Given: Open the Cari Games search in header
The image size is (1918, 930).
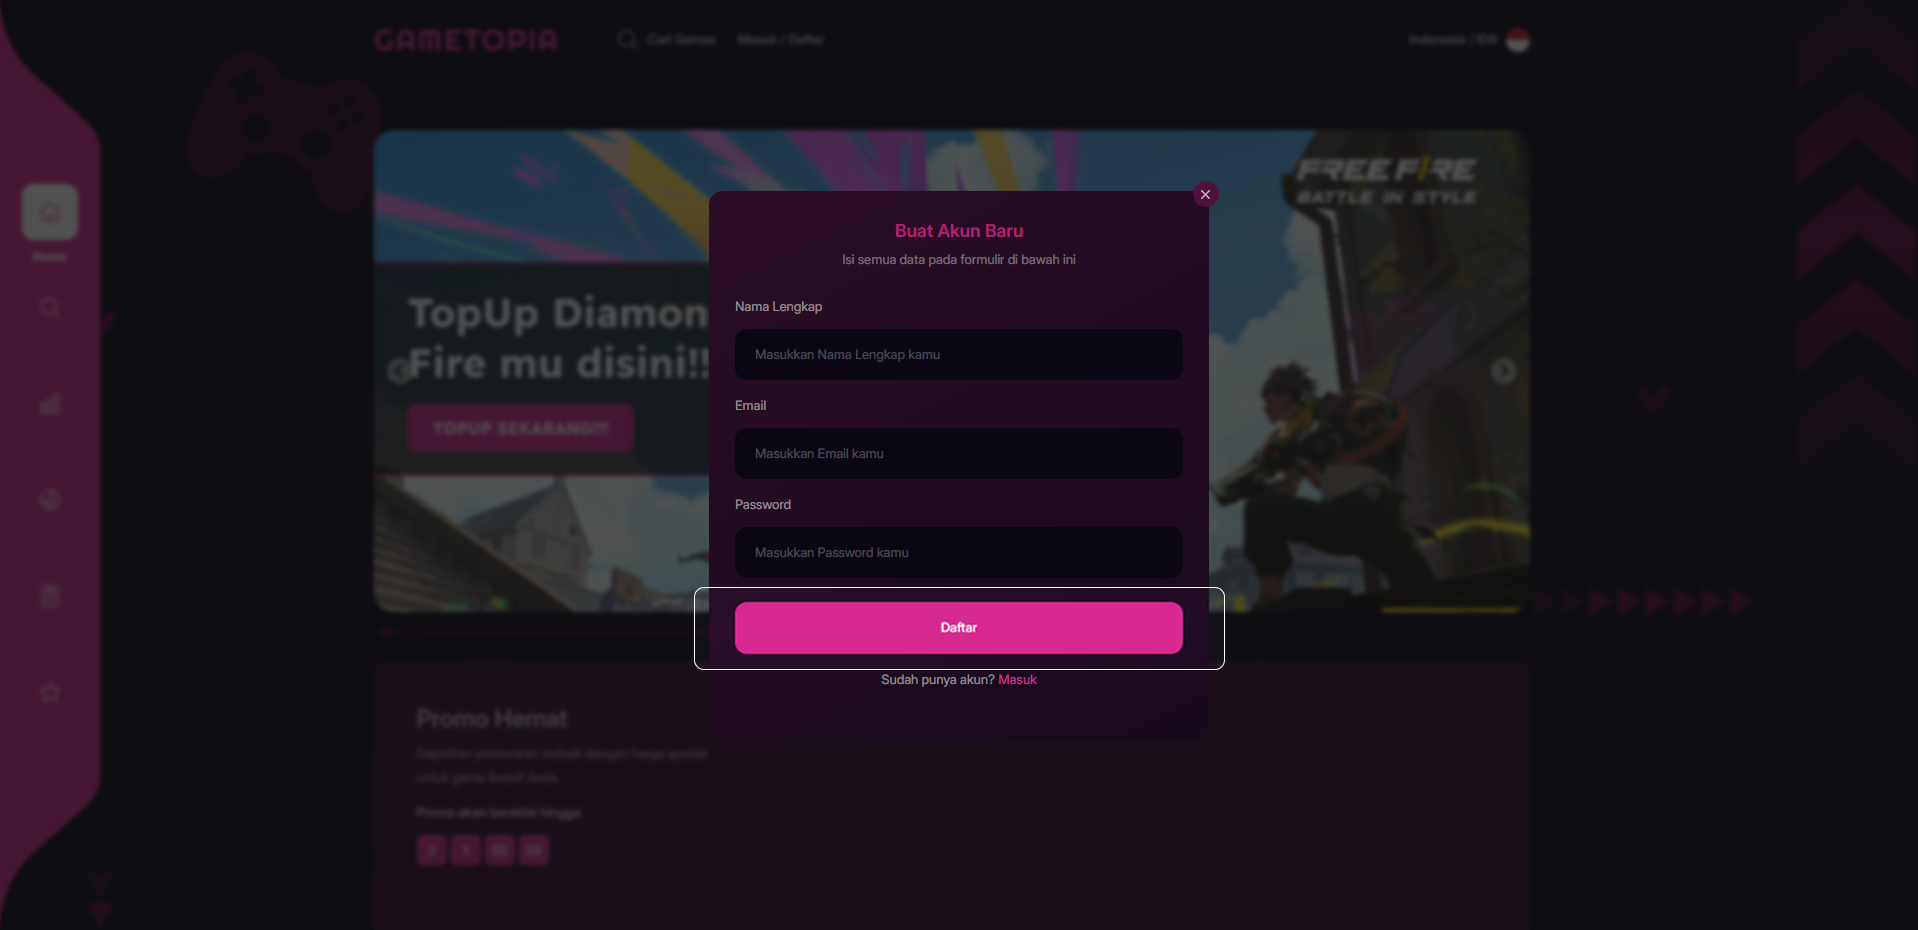Looking at the screenshot, I should 681,40.
